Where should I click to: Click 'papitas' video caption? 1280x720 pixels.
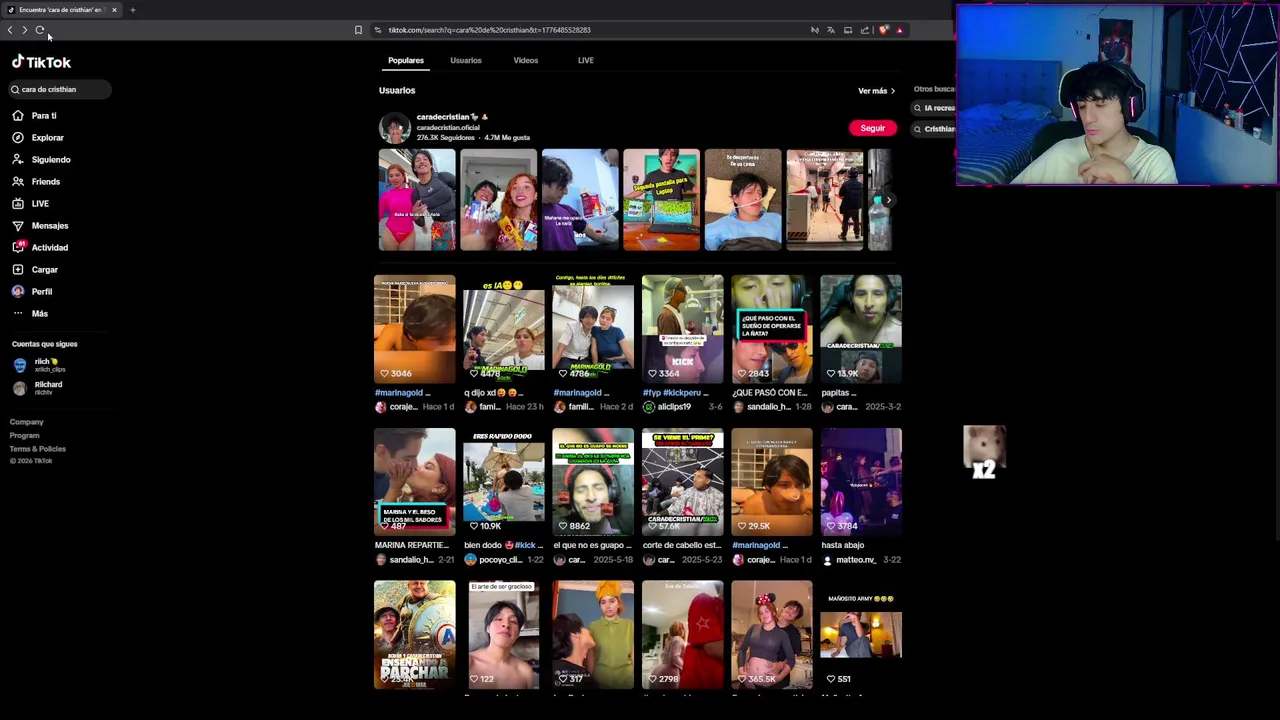(x=840, y=393)
